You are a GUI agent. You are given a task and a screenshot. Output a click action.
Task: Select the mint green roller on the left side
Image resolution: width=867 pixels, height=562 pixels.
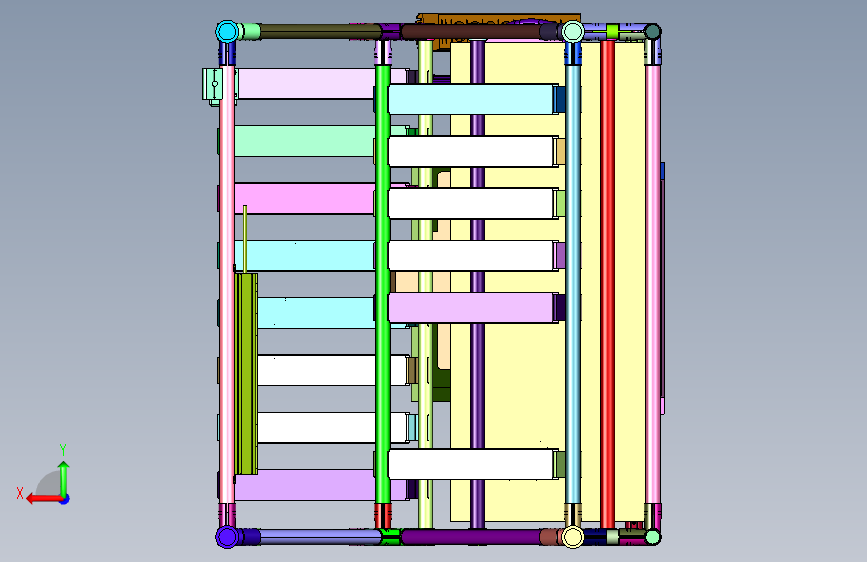coord(305,141)
